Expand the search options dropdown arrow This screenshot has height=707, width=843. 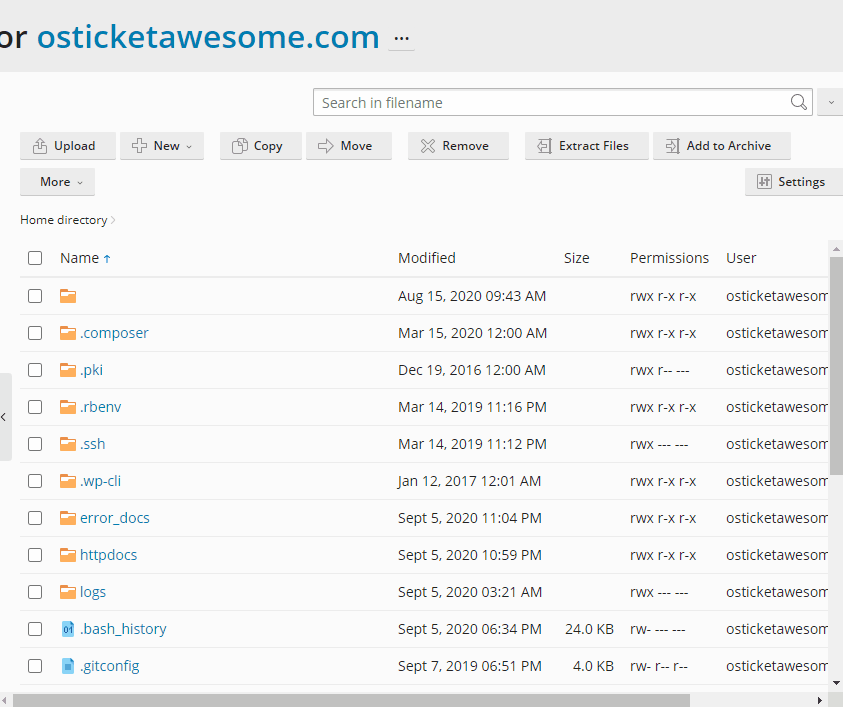[x=831, y=102]
